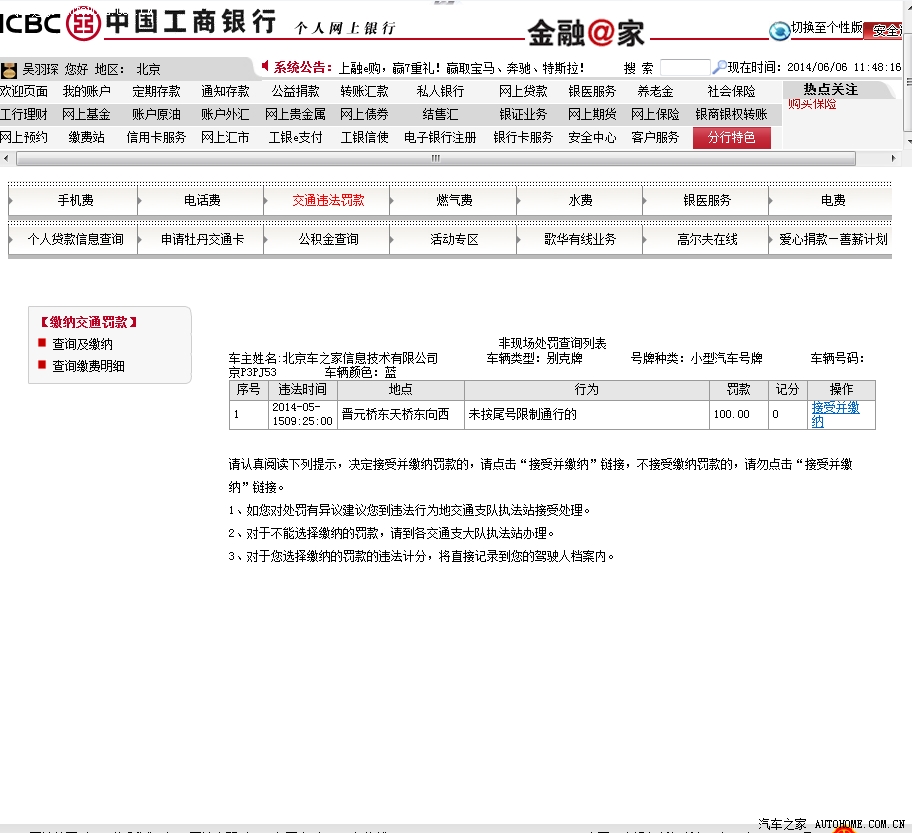The width and height of the screenshot is (912, 833).
Task: Open 工银e支付 menu
Action: [295, 137]
